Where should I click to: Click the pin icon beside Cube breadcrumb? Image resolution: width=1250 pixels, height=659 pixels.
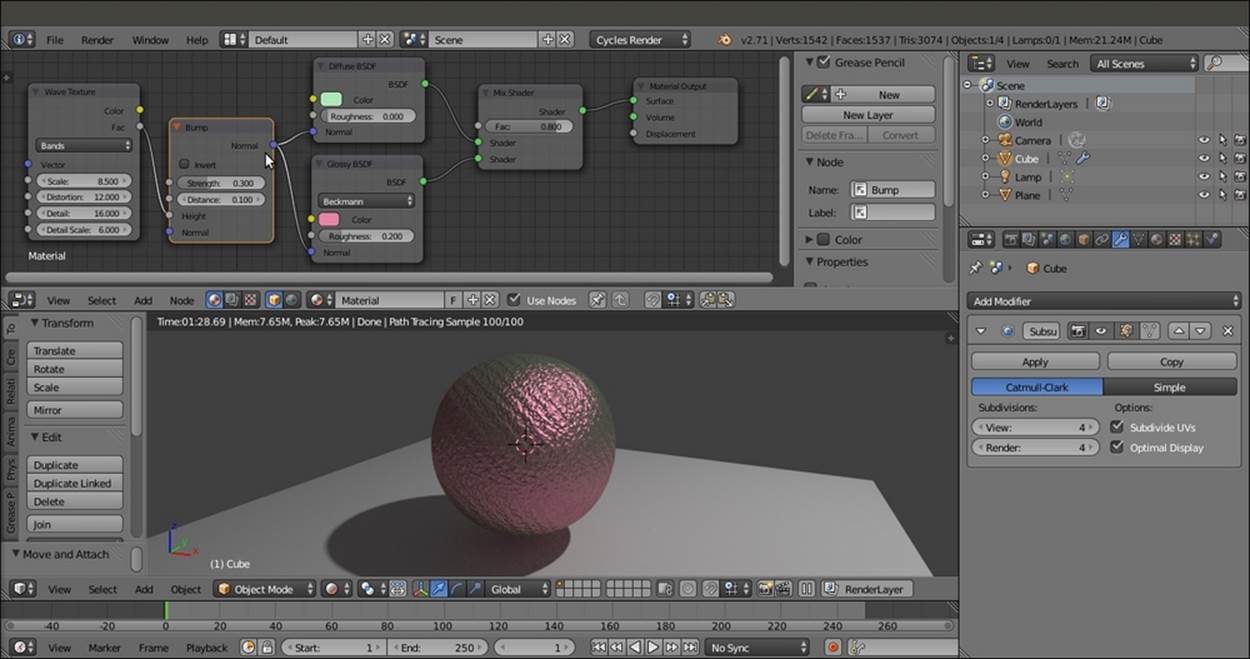pyautogui.click(x=976, y=268)
